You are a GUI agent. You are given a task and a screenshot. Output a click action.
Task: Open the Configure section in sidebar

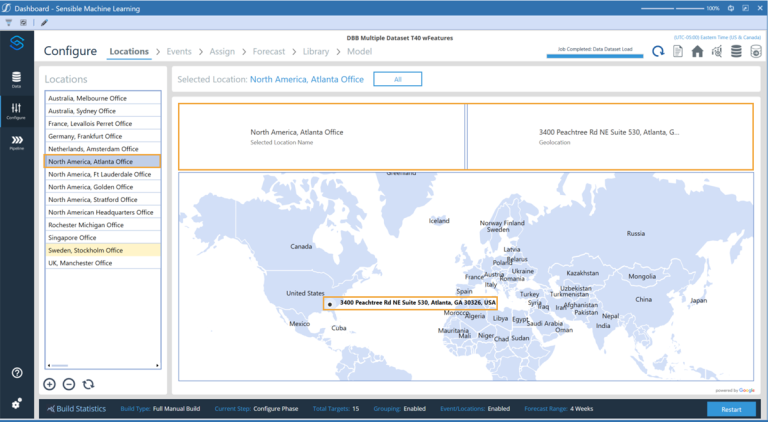17,112
